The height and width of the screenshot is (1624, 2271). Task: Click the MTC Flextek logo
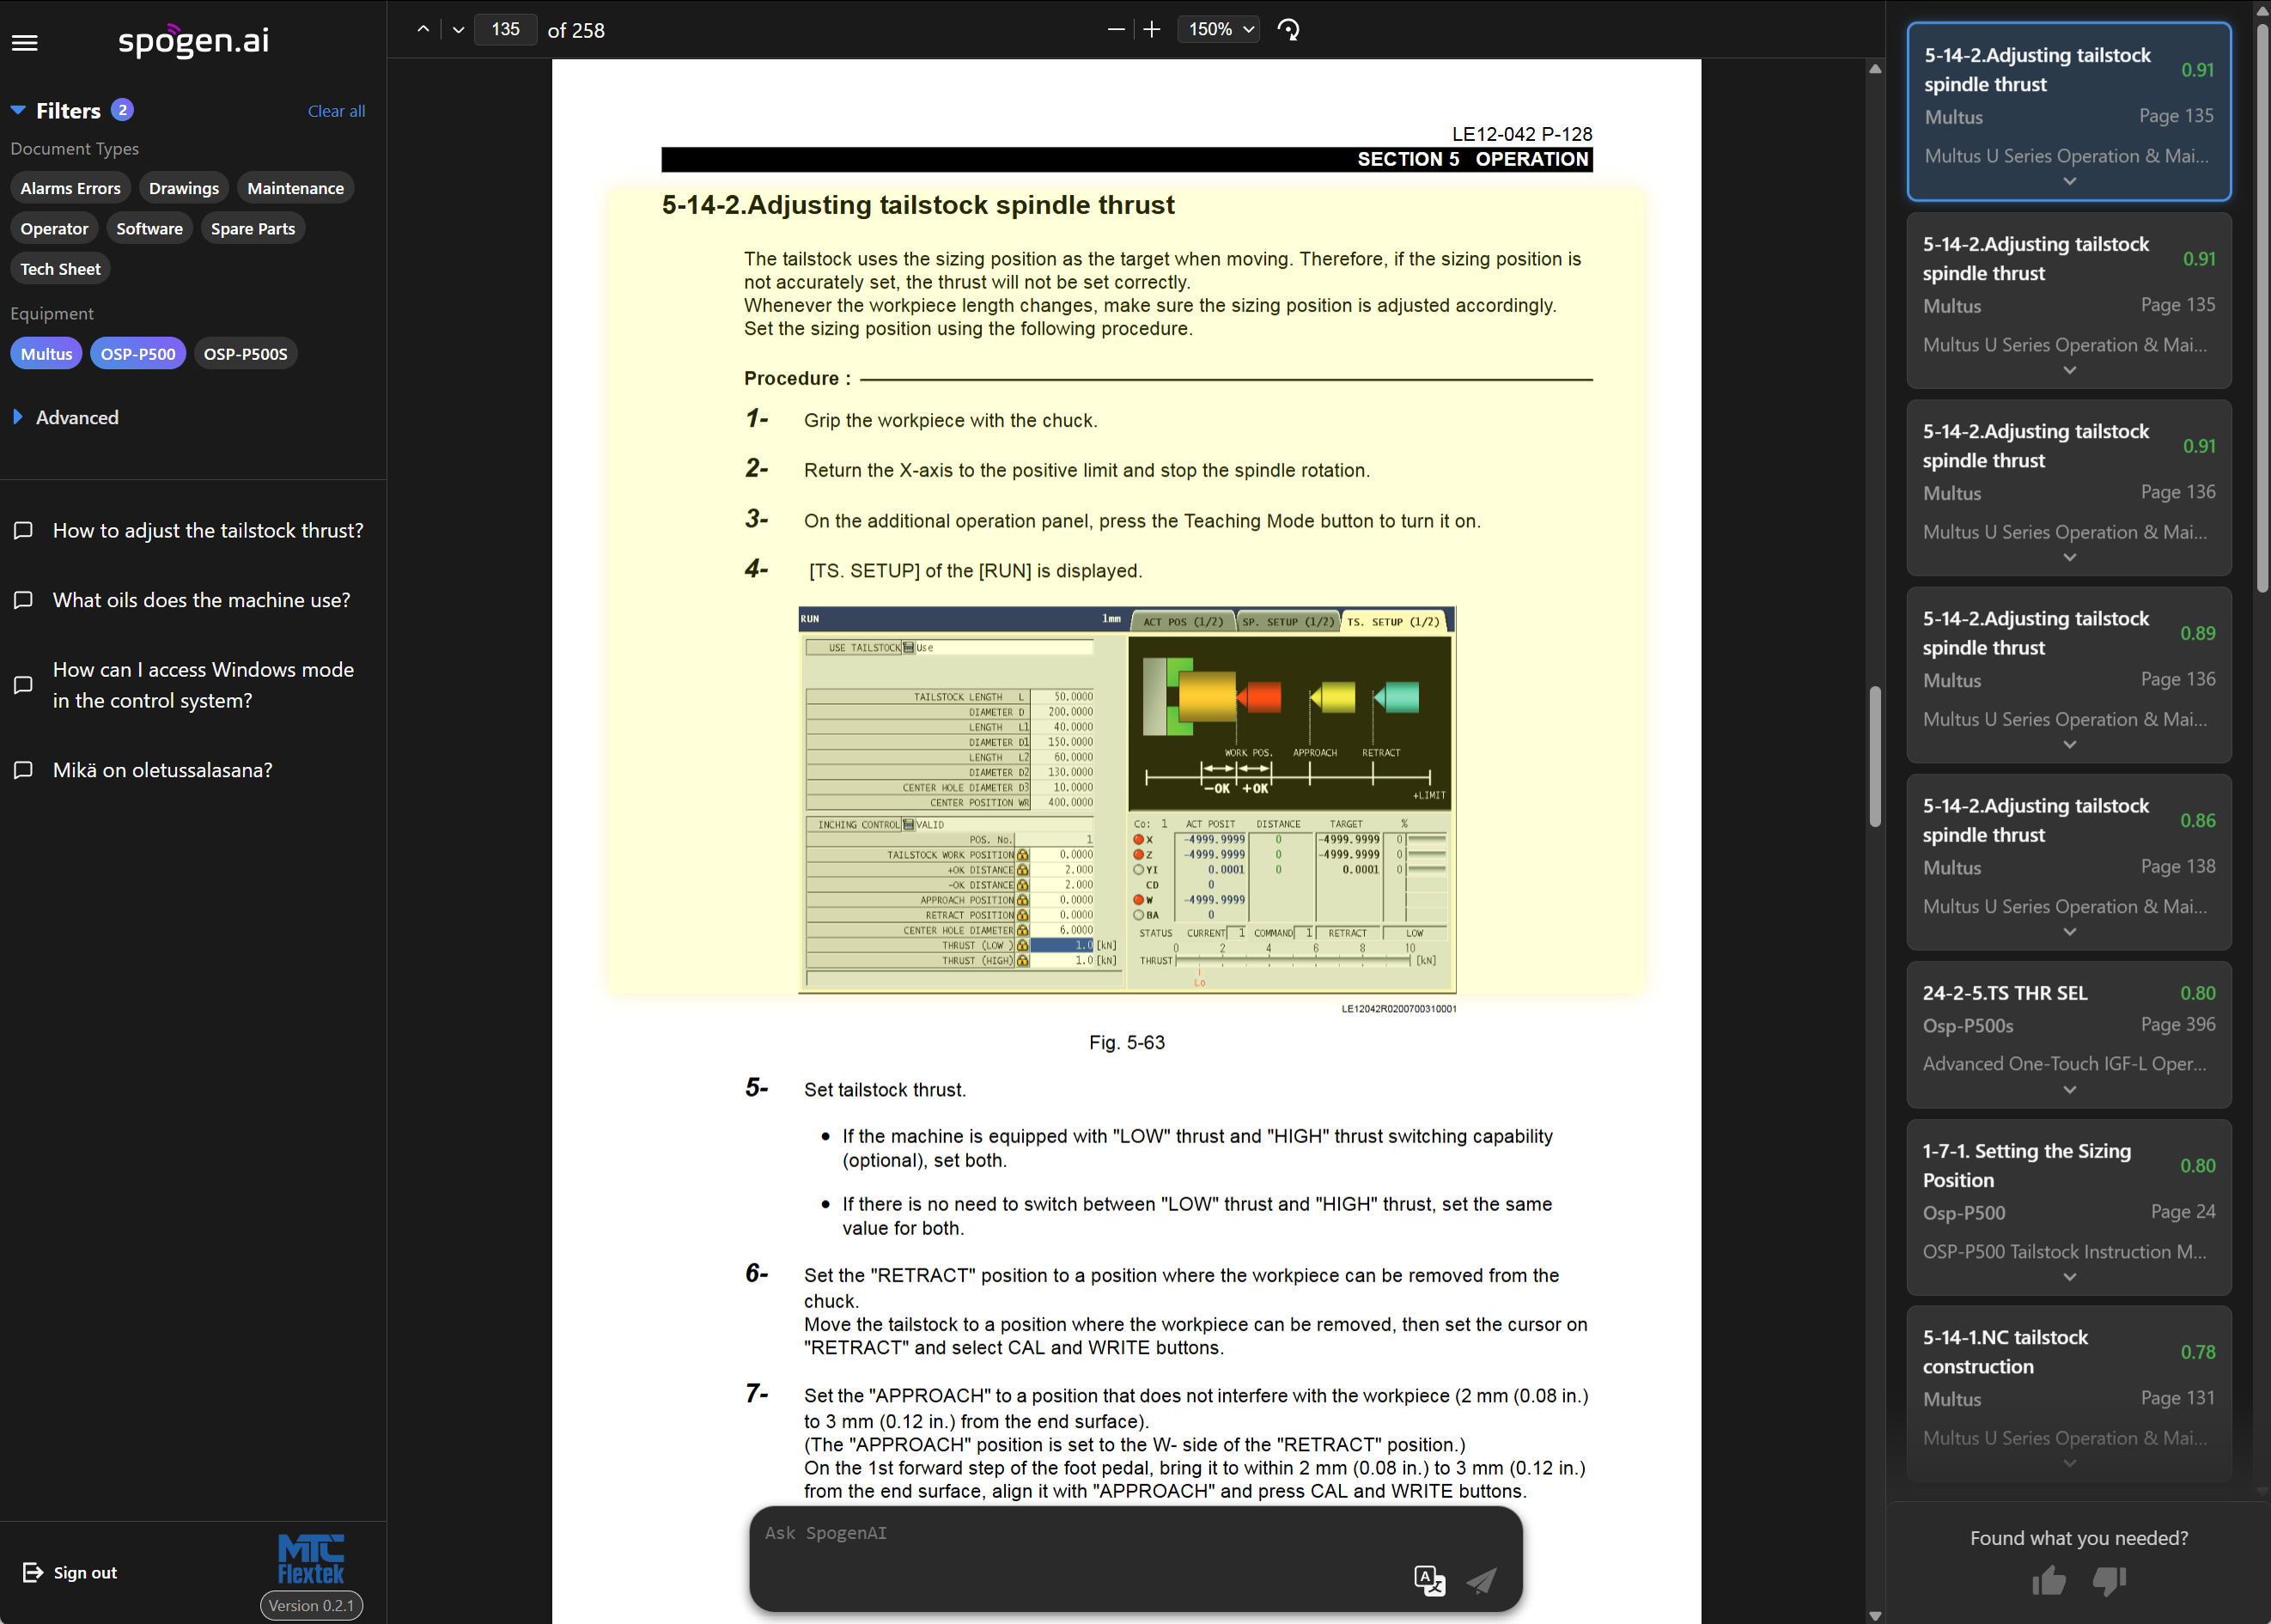311,1560
